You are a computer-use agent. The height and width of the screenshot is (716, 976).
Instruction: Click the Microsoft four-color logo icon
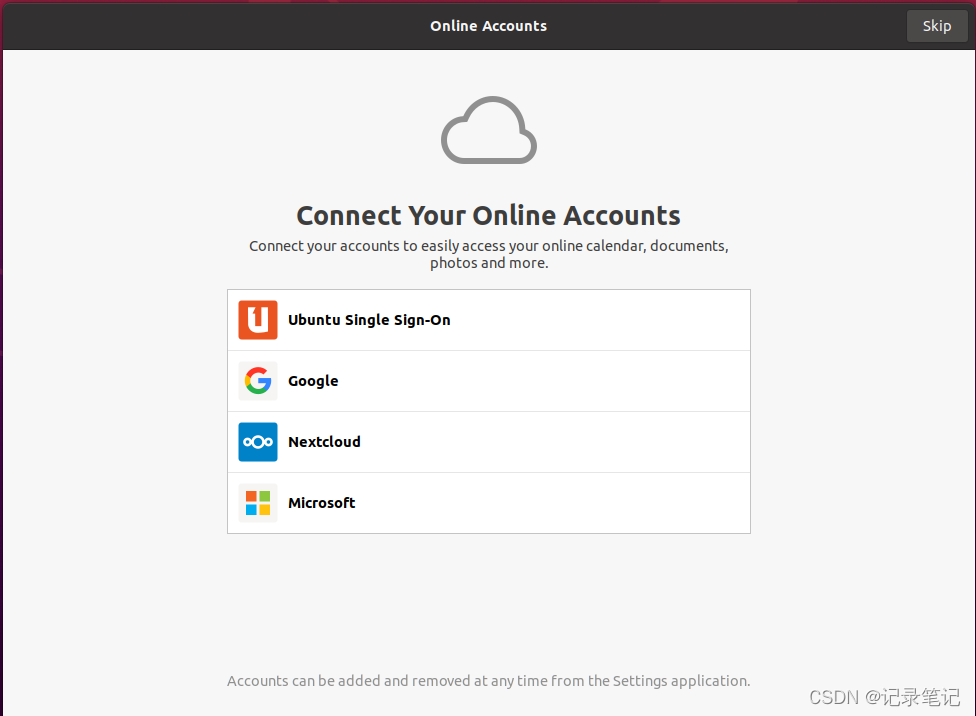pos(258,503)
